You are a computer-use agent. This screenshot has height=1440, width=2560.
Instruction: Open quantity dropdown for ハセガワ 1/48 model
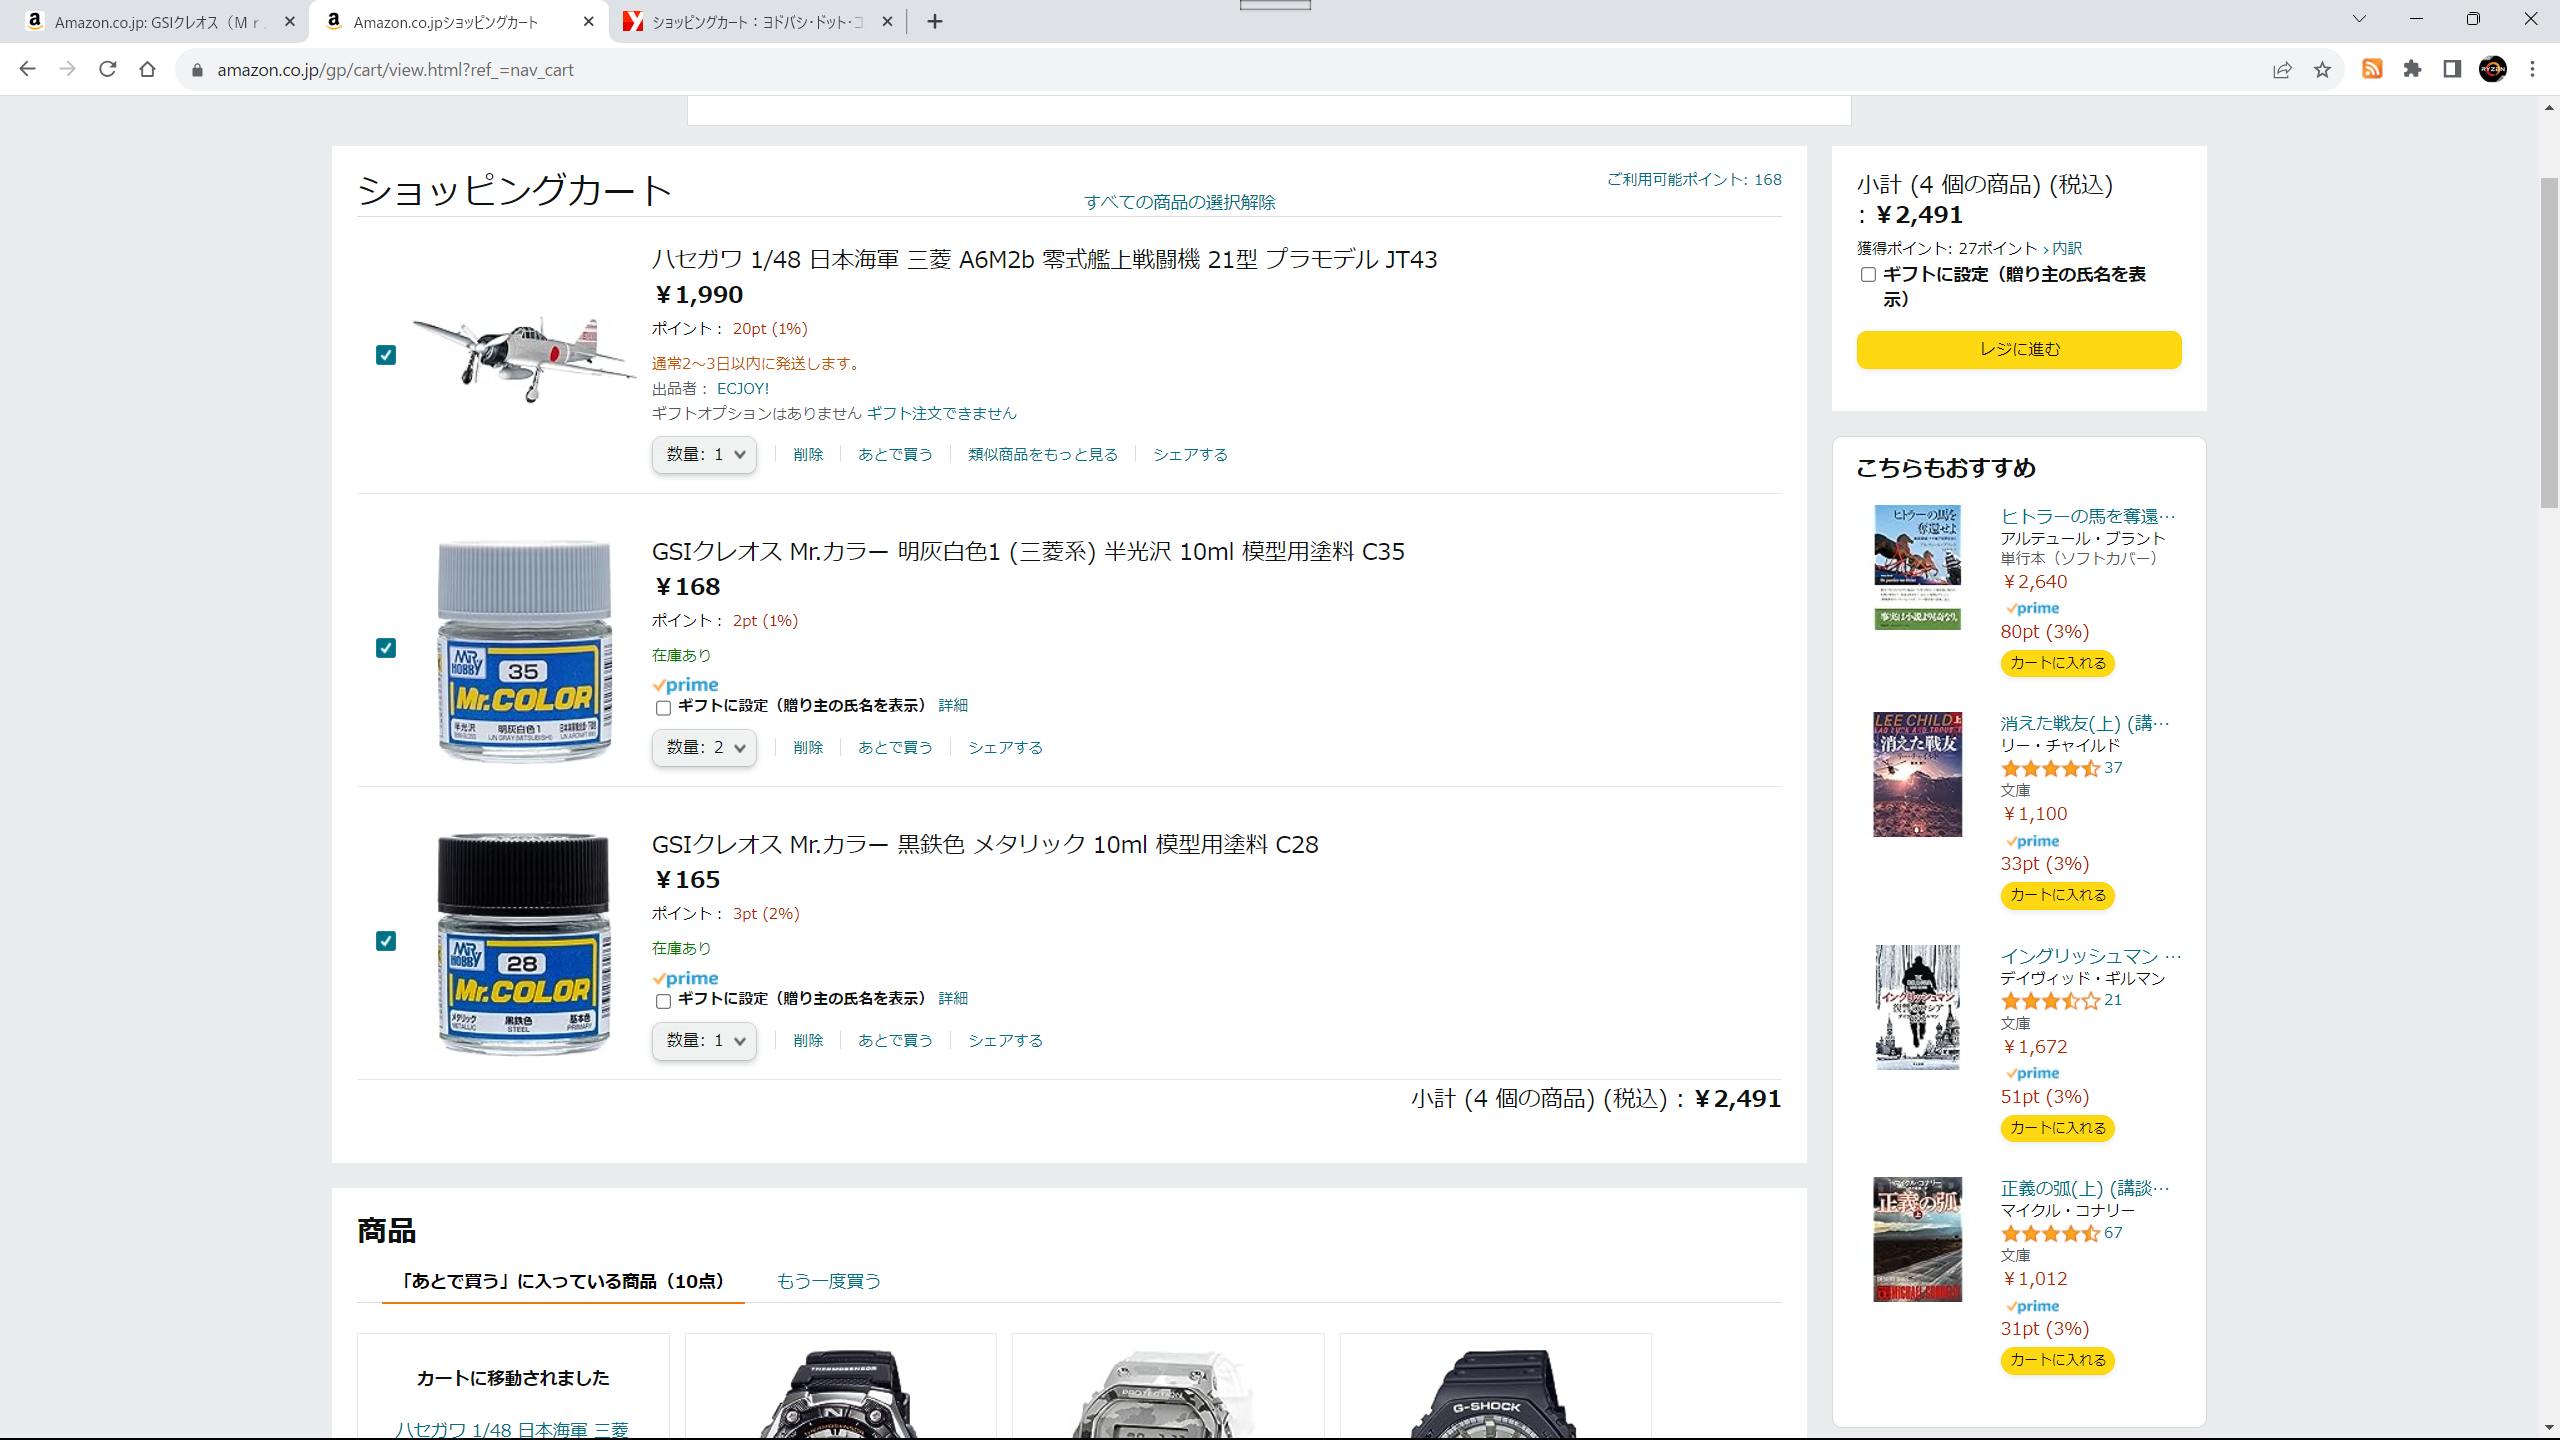pos(704,454)
